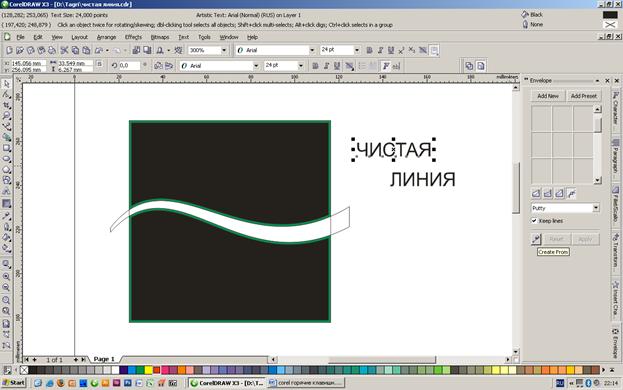Click the no-color X swatch in palette
The width and height of the screenshot is (623, 390).
click(24, 370)
